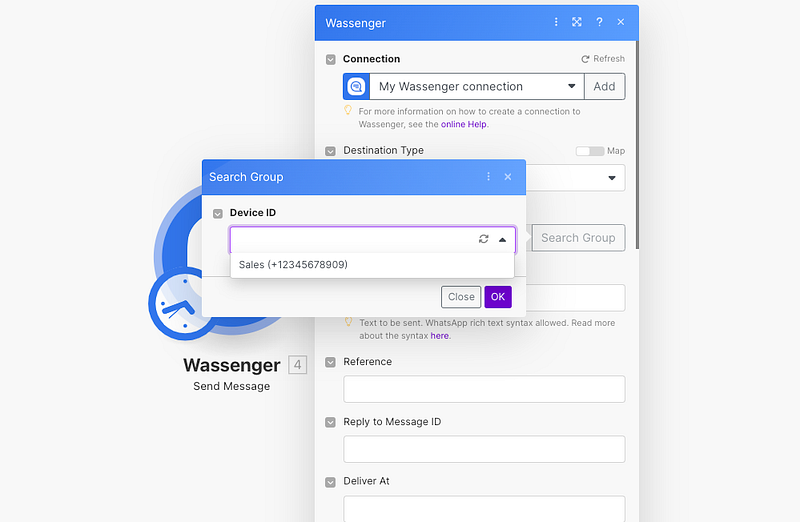800x522 pixels.
Task: Collapse the Connection field checkbox arrow
Action: click(331, 60)
